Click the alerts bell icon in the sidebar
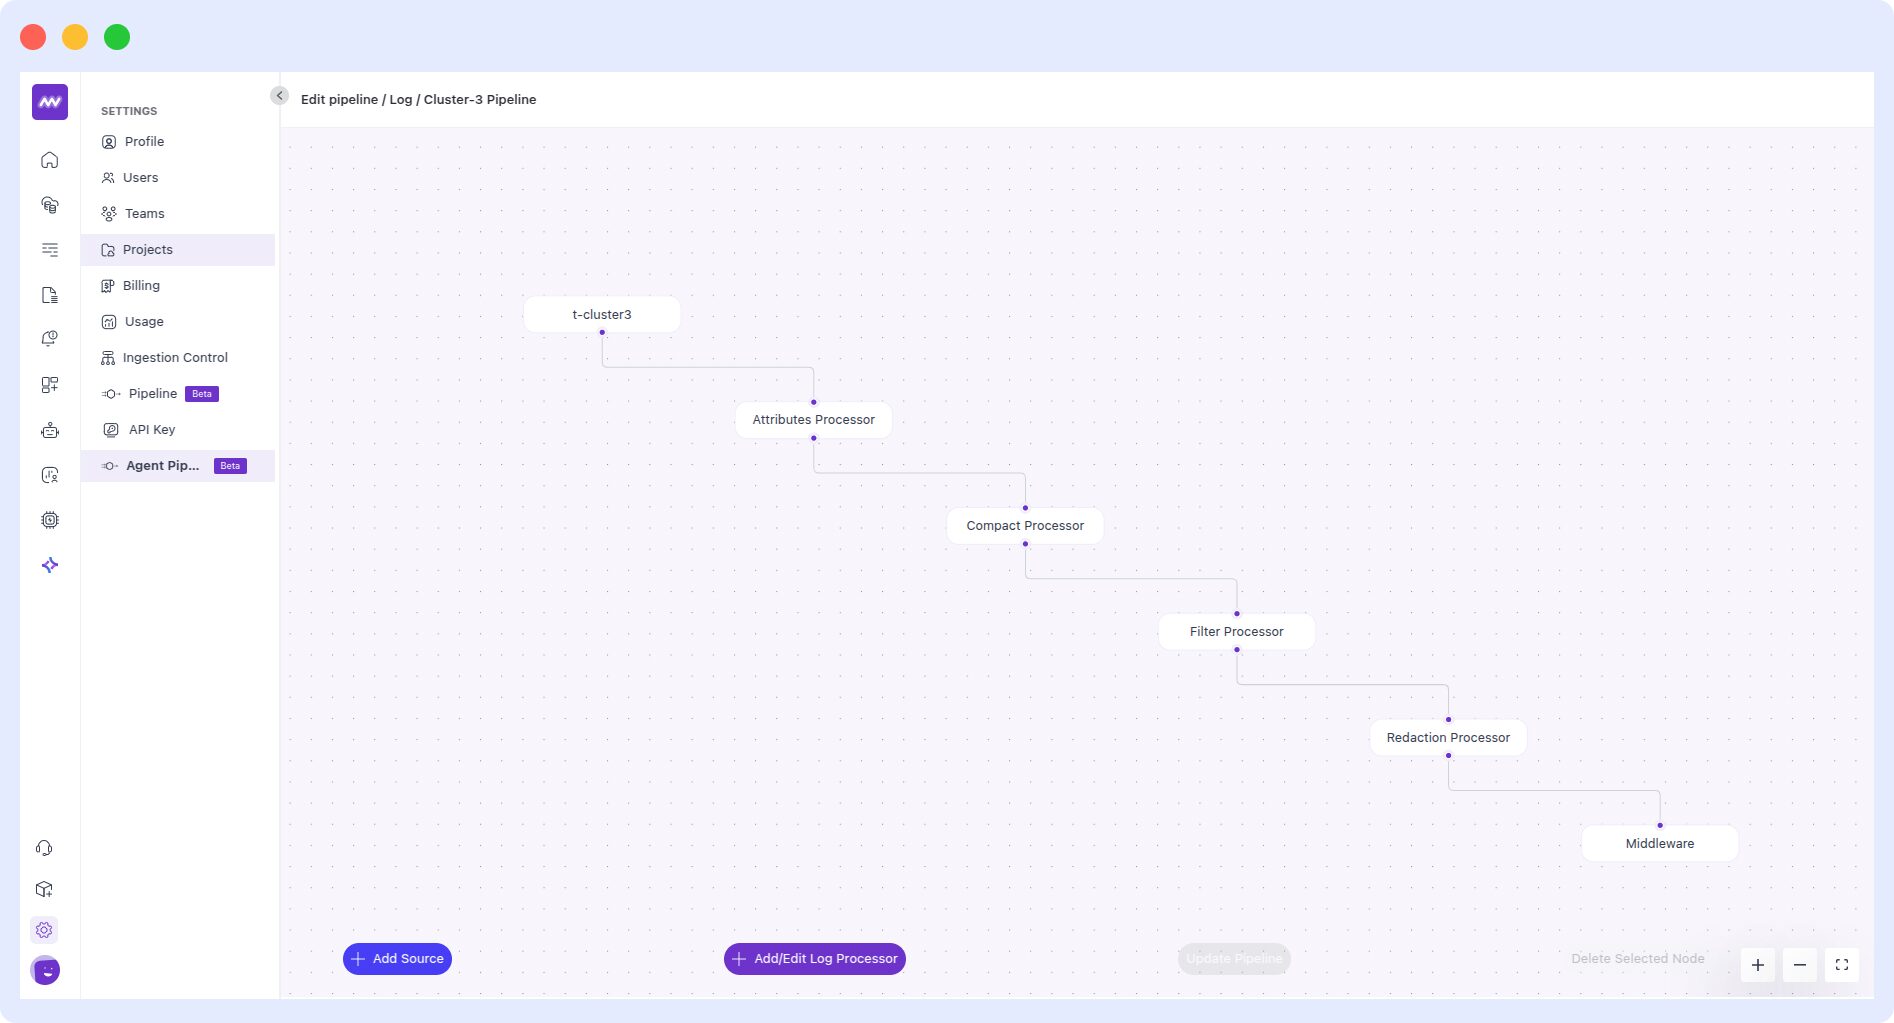1894x1023 pixels. [48, 337]
